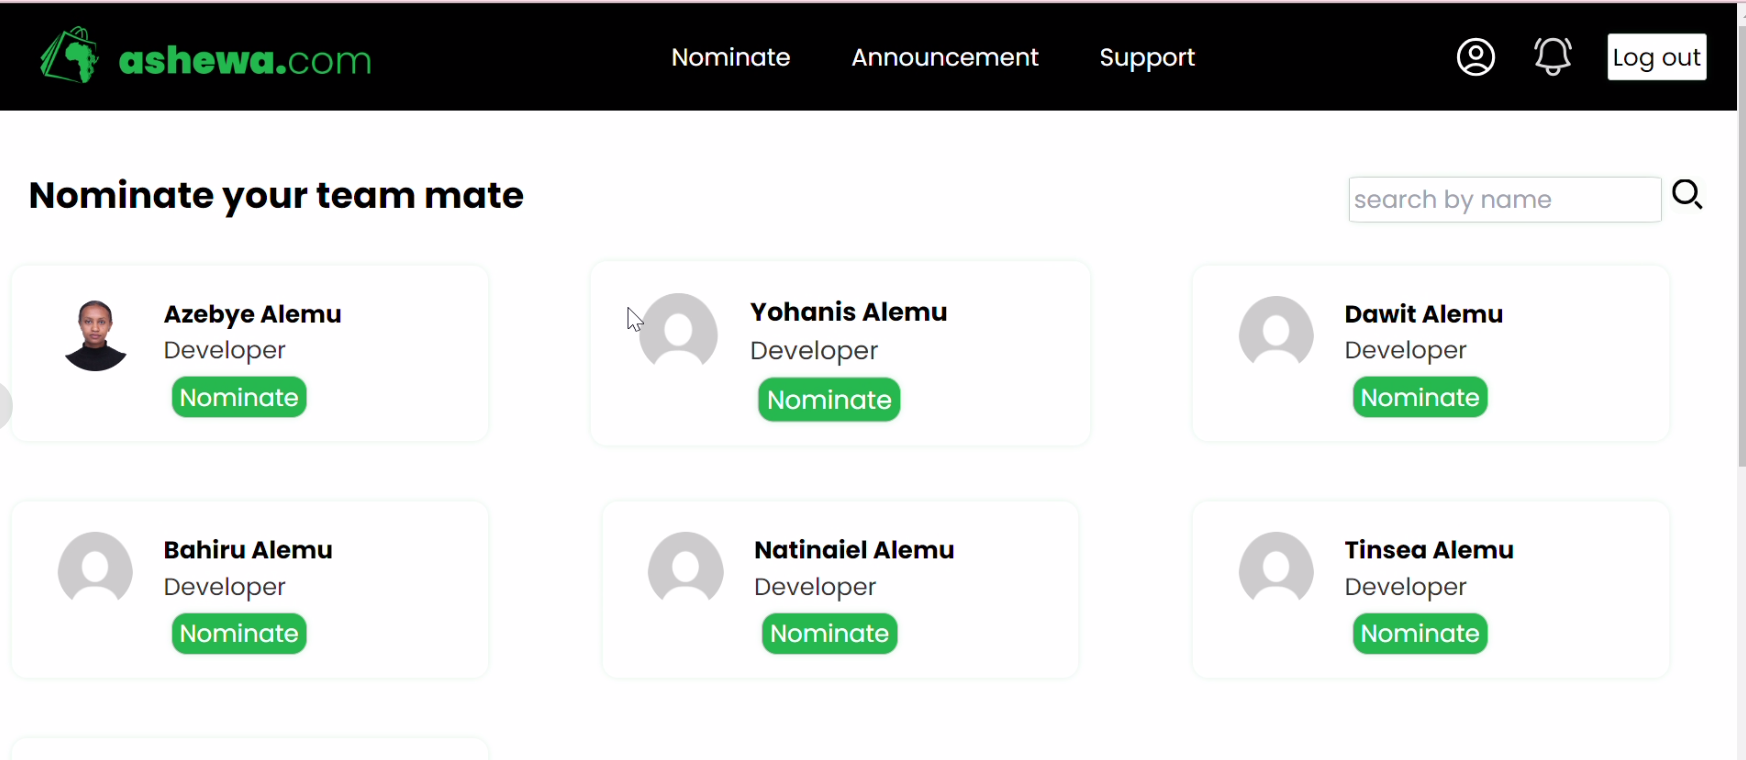Open the user profile icon
This screenshot has width=1746, height=760.
coord(1475,57)
